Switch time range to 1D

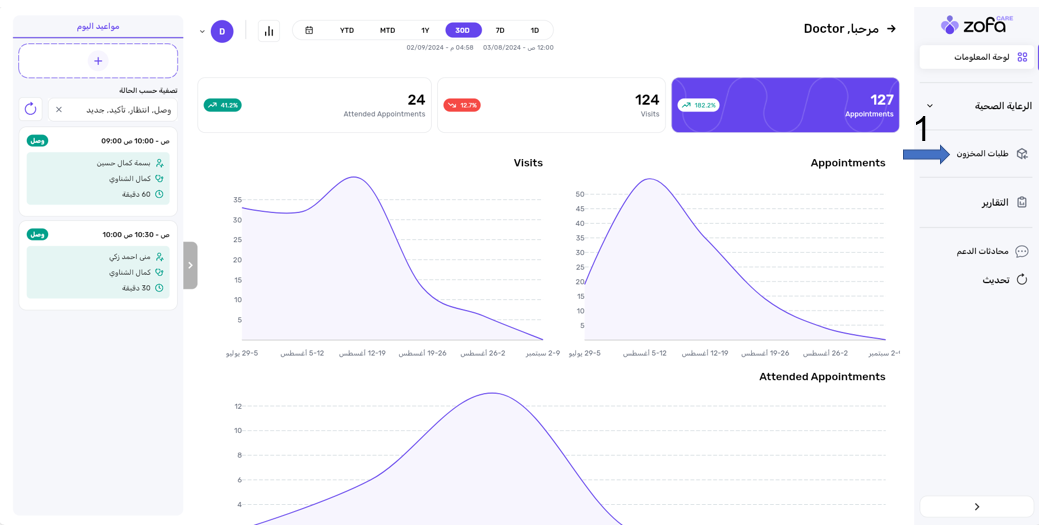[x=535, y=31]
